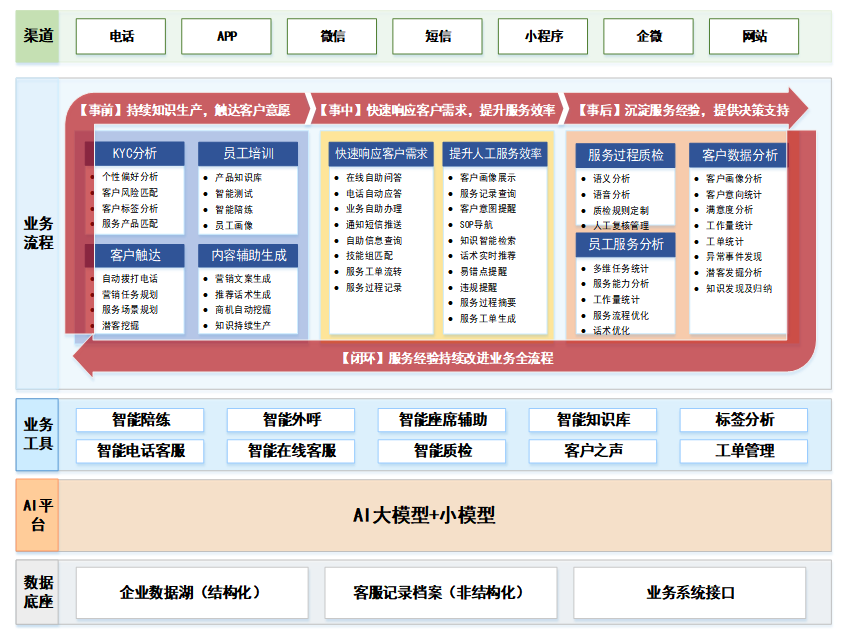Click the 企业数据湖（结构化）box

click(192, 593)
